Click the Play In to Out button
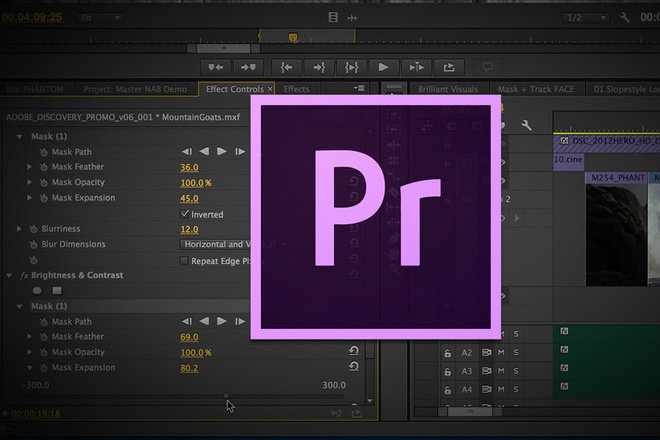Image resolution: width=660 pixels, height=440 pixels. coord(351,67)
